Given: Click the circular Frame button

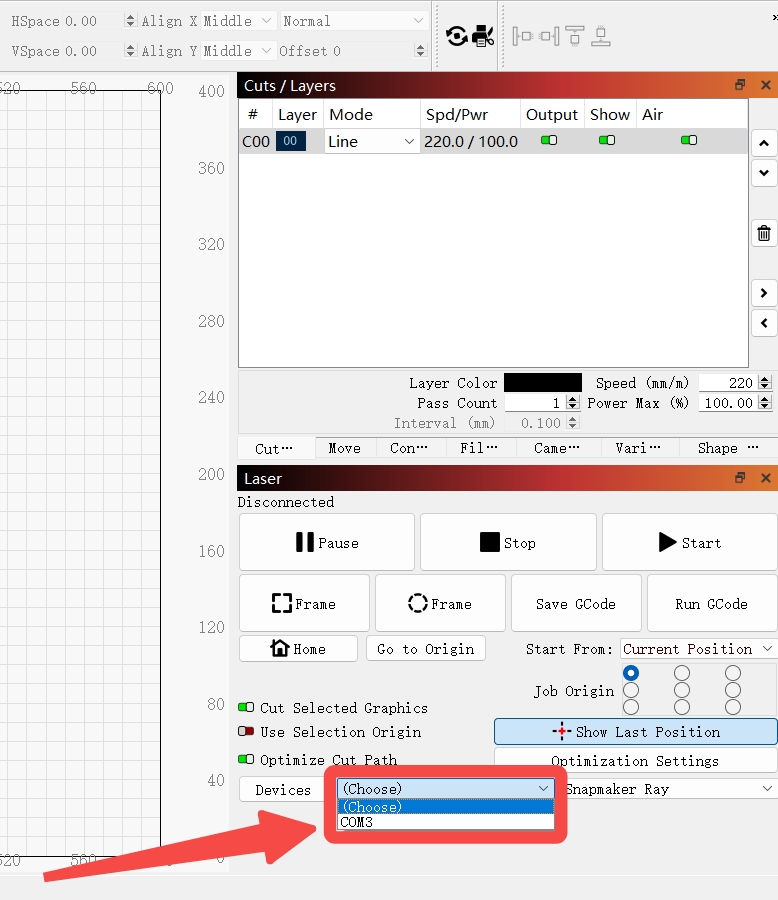Looking at the screenshot, I should pos(440,604).
